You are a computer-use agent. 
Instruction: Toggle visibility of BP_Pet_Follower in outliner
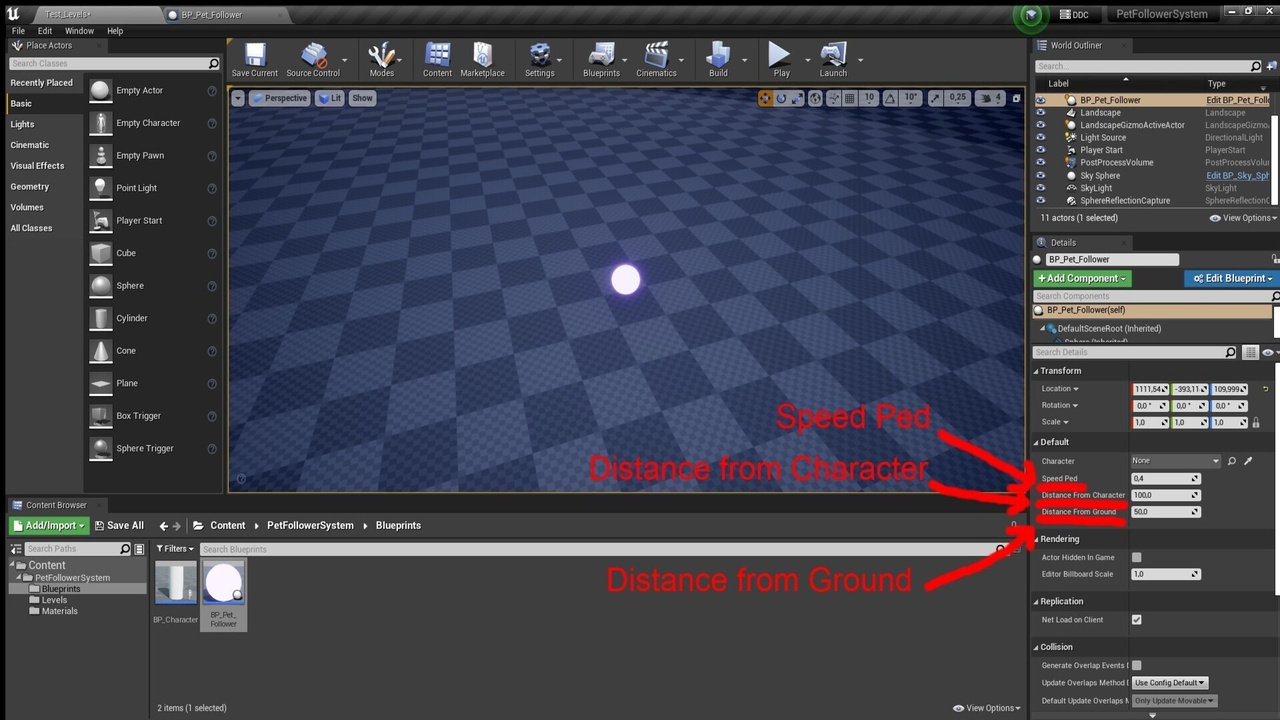pyautogui.click(x=1040, y=100)
